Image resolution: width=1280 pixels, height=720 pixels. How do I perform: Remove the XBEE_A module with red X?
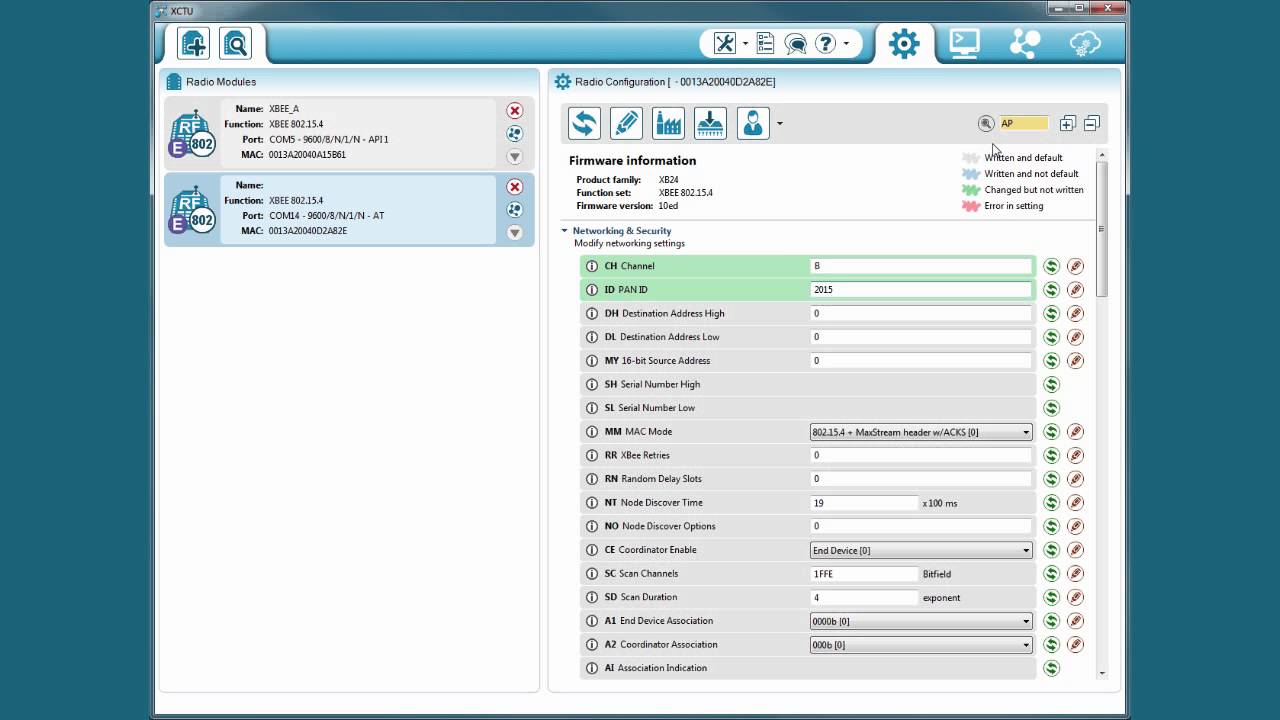514,110
